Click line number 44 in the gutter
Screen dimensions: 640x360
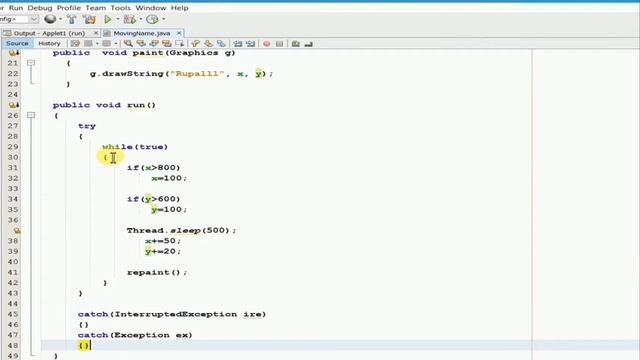[13, 304]
